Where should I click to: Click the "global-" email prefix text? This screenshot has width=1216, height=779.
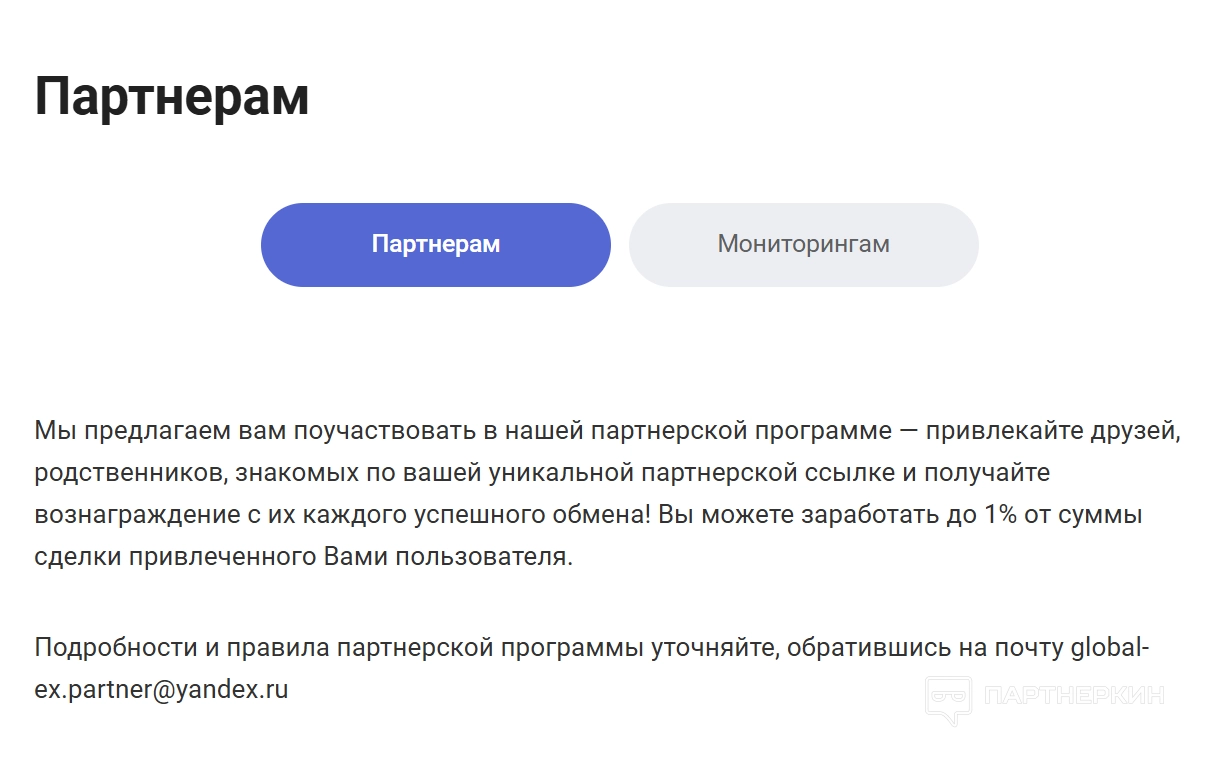[x=1109, y=647]
